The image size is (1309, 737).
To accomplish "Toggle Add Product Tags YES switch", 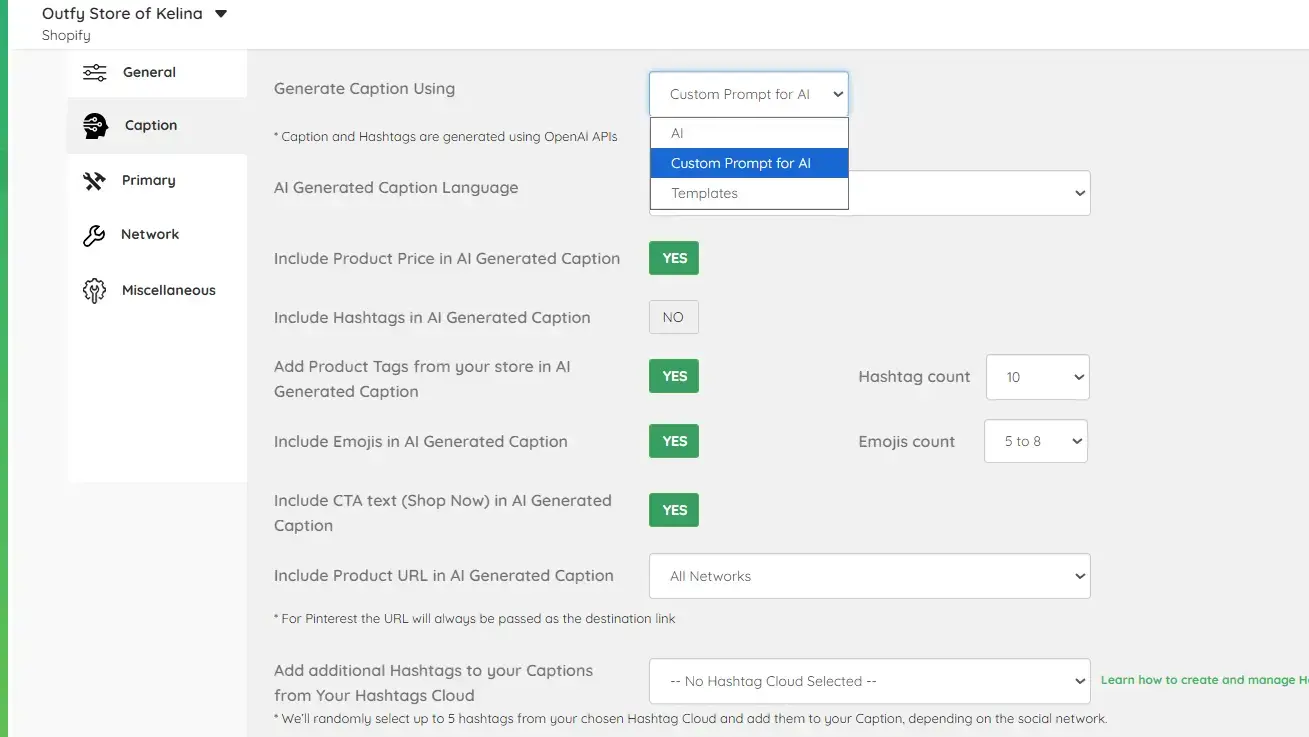I will [674, 376].
